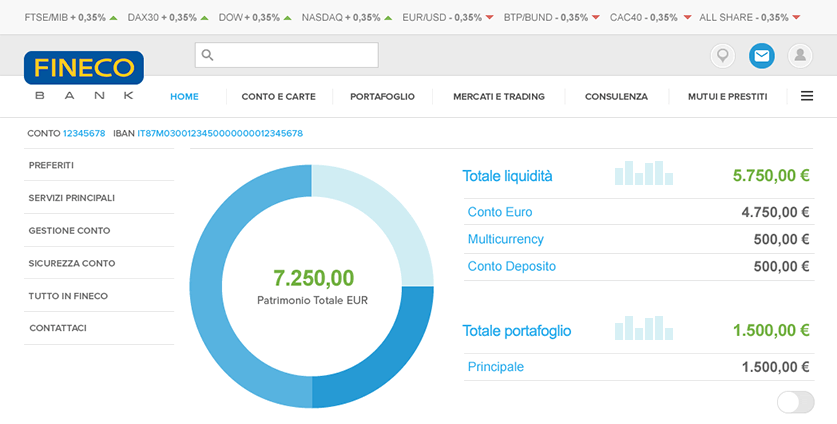837x424 pixels.
Task: Click ALL SHARE red down arrow
Action: 796,18
